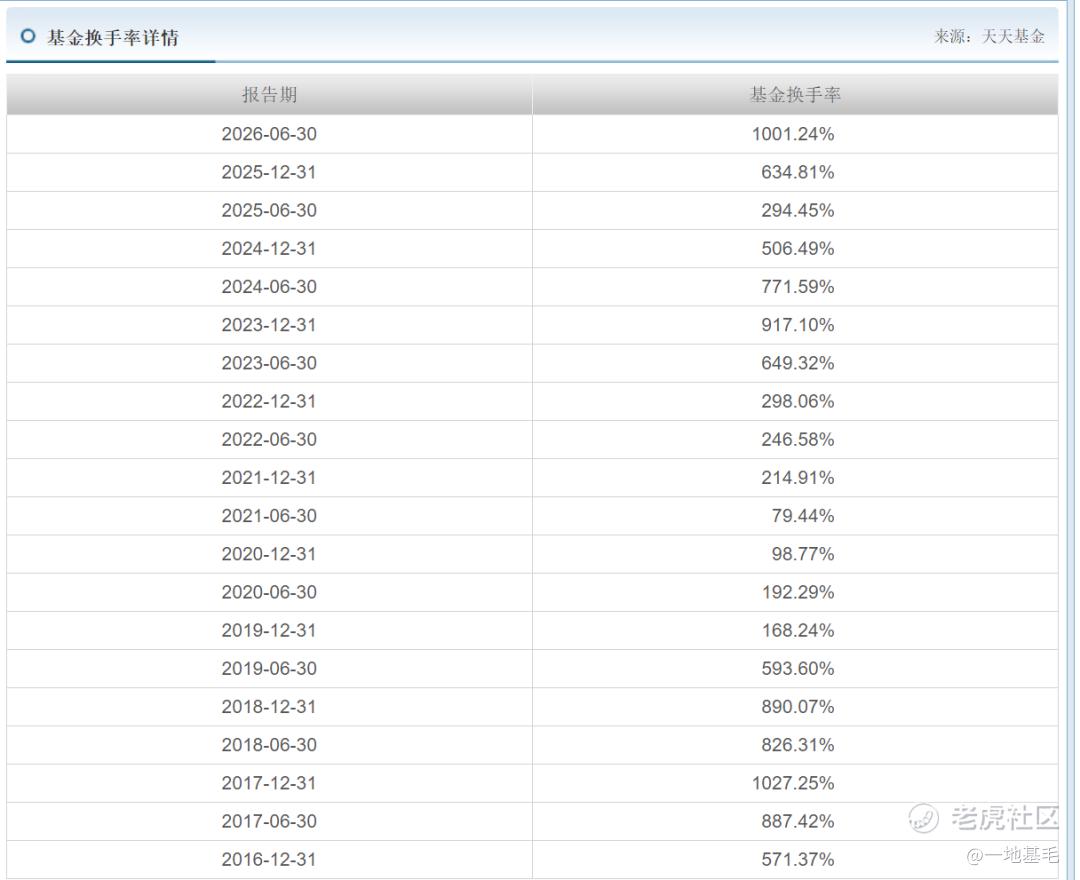Click the 1027.25% turnover rate cell
The width and height of the screenshot is (1080, 880).
coord(796,783)
